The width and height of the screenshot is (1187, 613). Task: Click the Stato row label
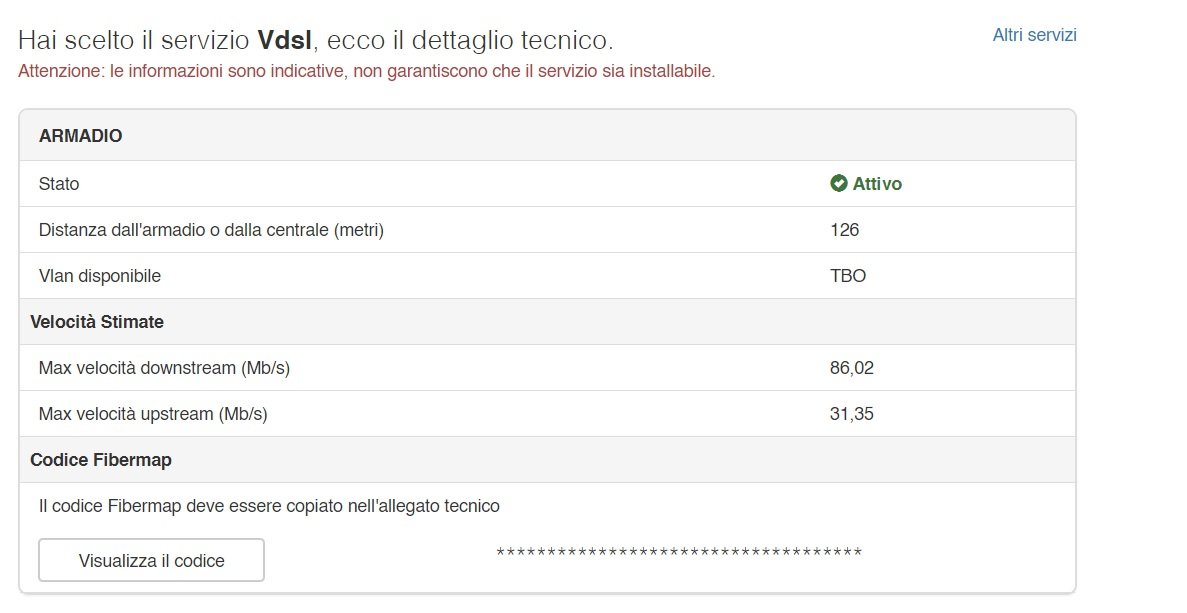tap(58, 184)
